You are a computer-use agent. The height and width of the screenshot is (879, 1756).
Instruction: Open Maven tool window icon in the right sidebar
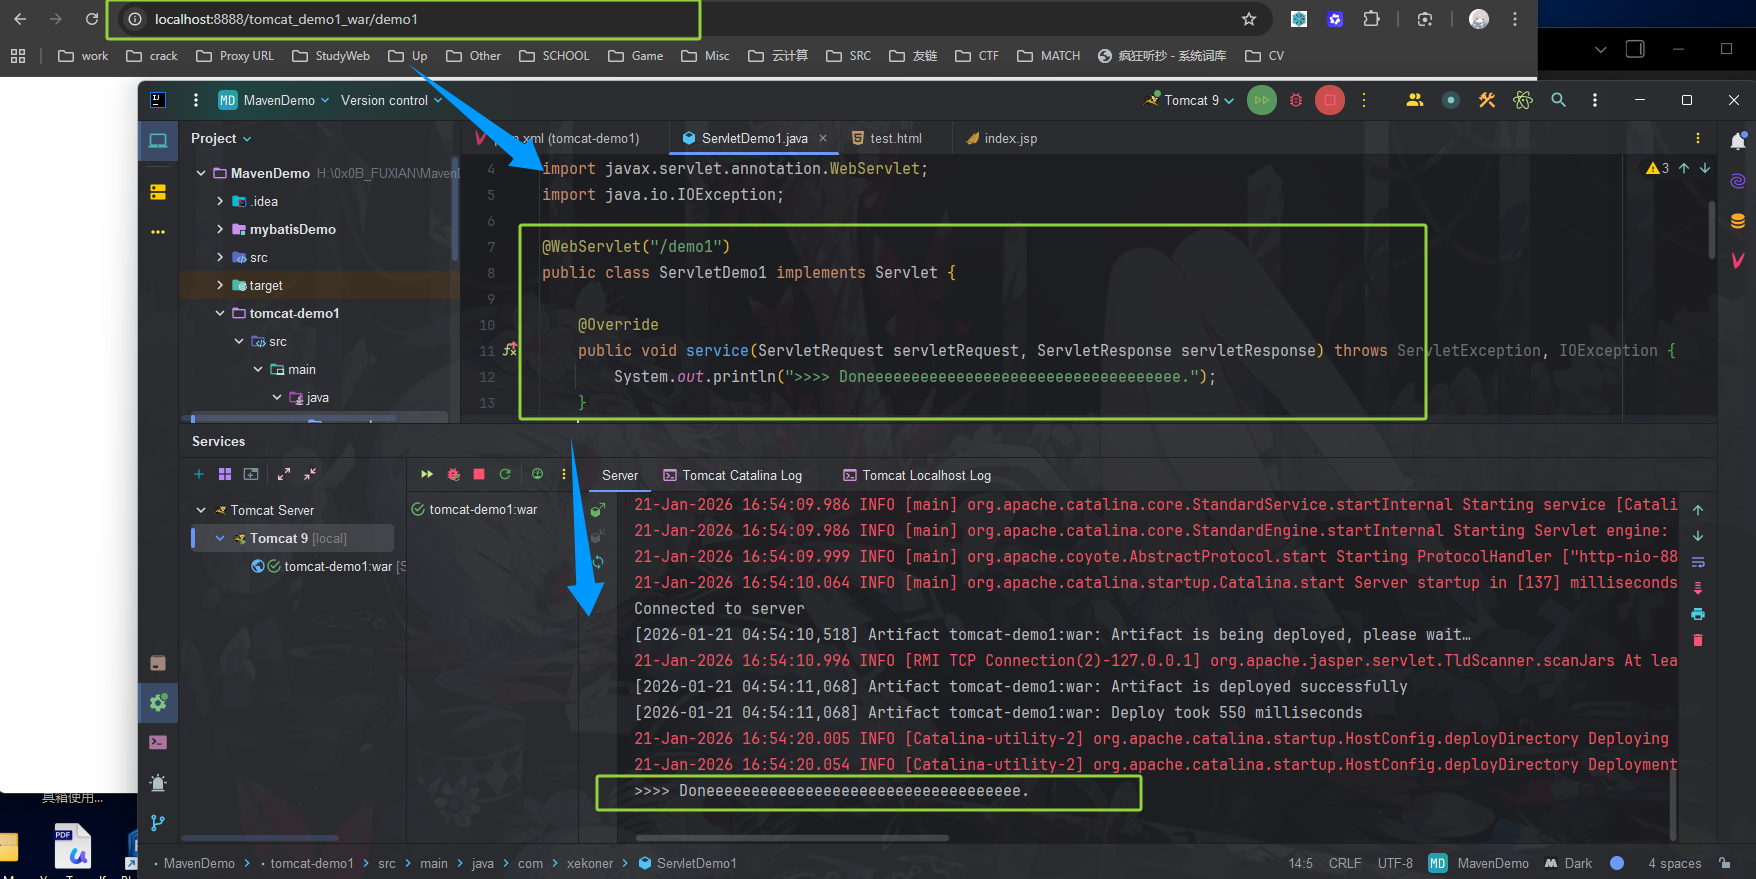1738,261
